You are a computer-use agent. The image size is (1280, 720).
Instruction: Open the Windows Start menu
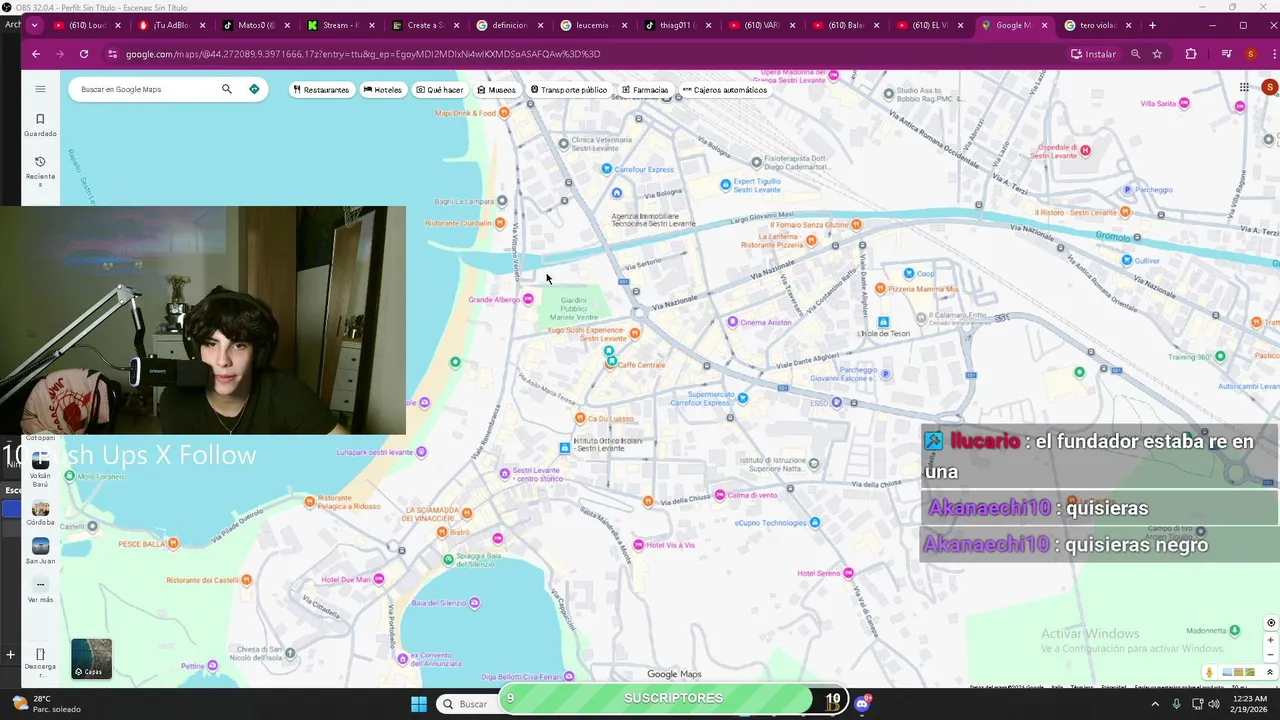419,704
